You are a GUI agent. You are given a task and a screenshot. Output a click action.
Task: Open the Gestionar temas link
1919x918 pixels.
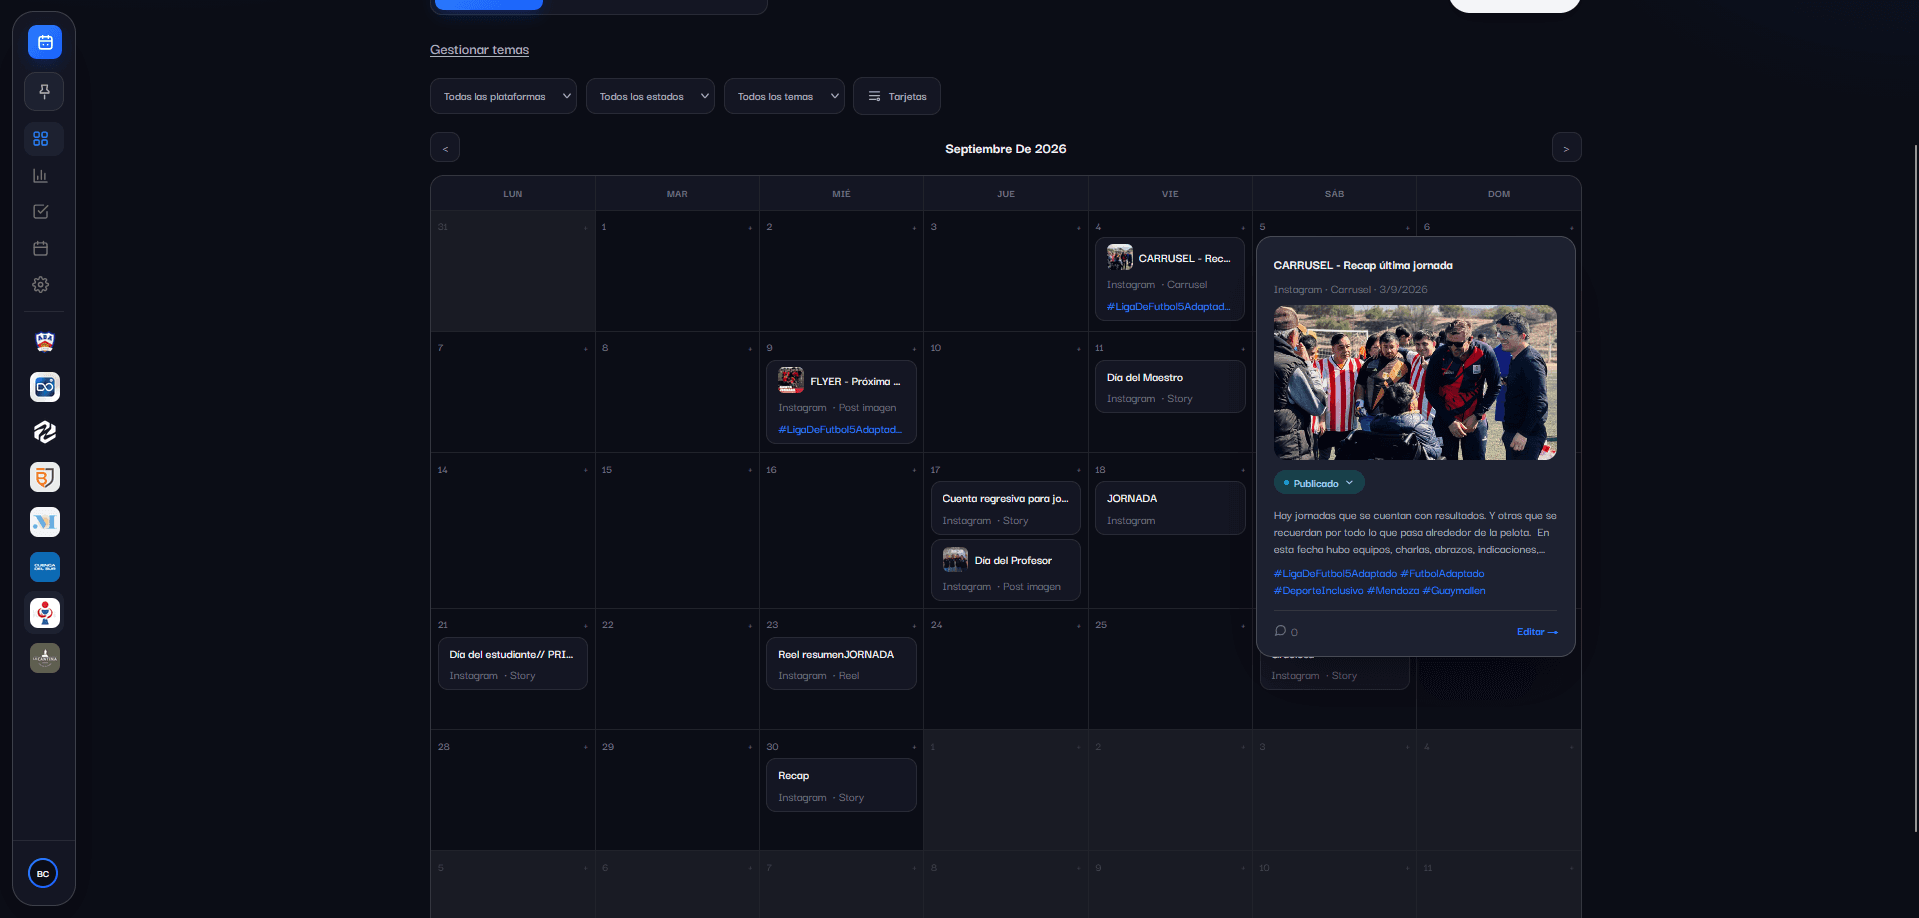click(479, 50)
